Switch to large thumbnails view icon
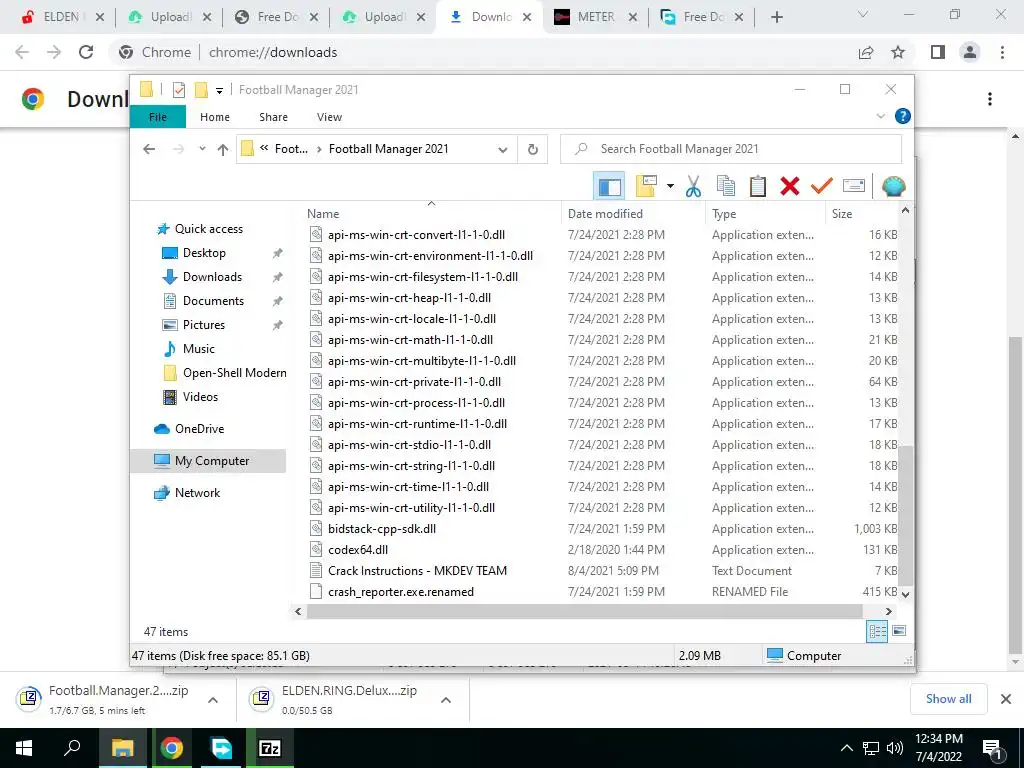 point(899,631)
